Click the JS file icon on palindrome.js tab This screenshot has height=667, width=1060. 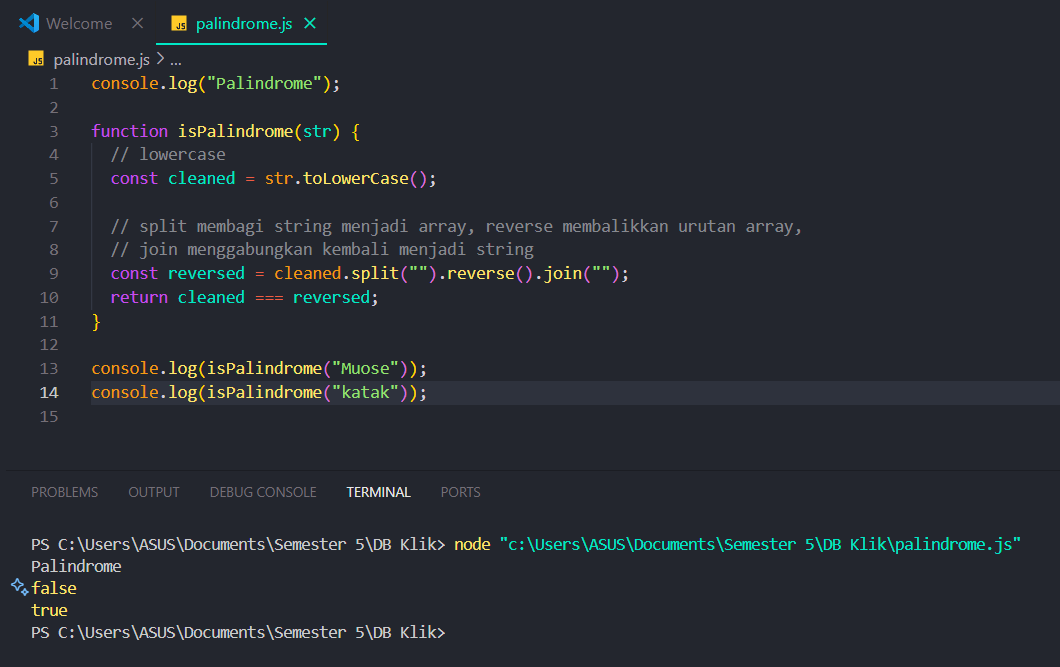point(180,23)
